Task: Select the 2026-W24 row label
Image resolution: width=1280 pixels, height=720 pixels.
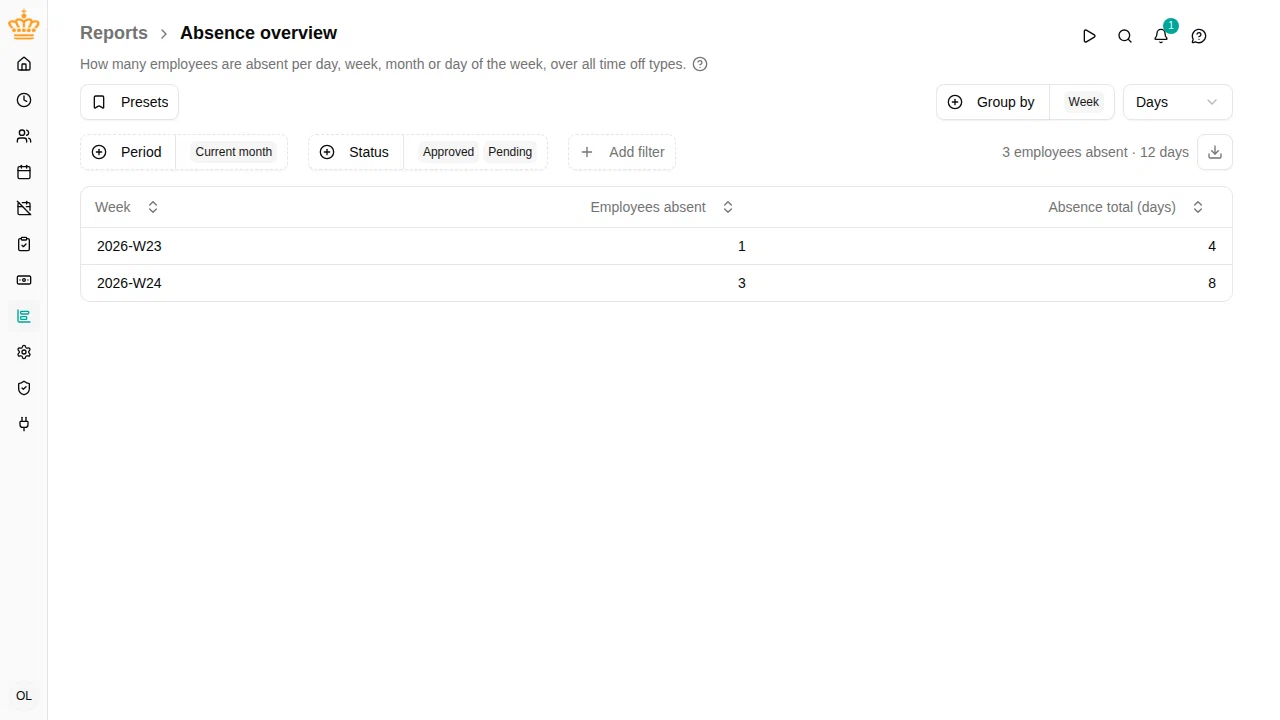Action: [129, 283]
